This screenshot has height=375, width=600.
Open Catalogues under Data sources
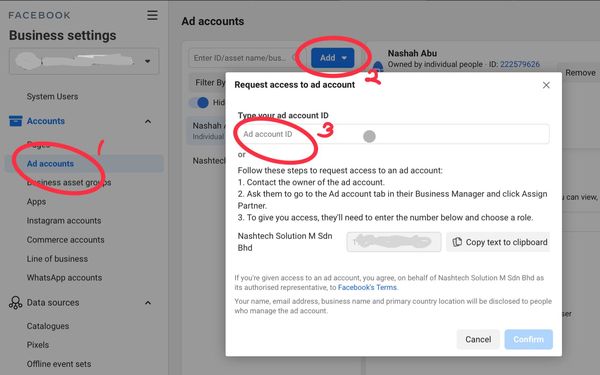pos(48,326)
